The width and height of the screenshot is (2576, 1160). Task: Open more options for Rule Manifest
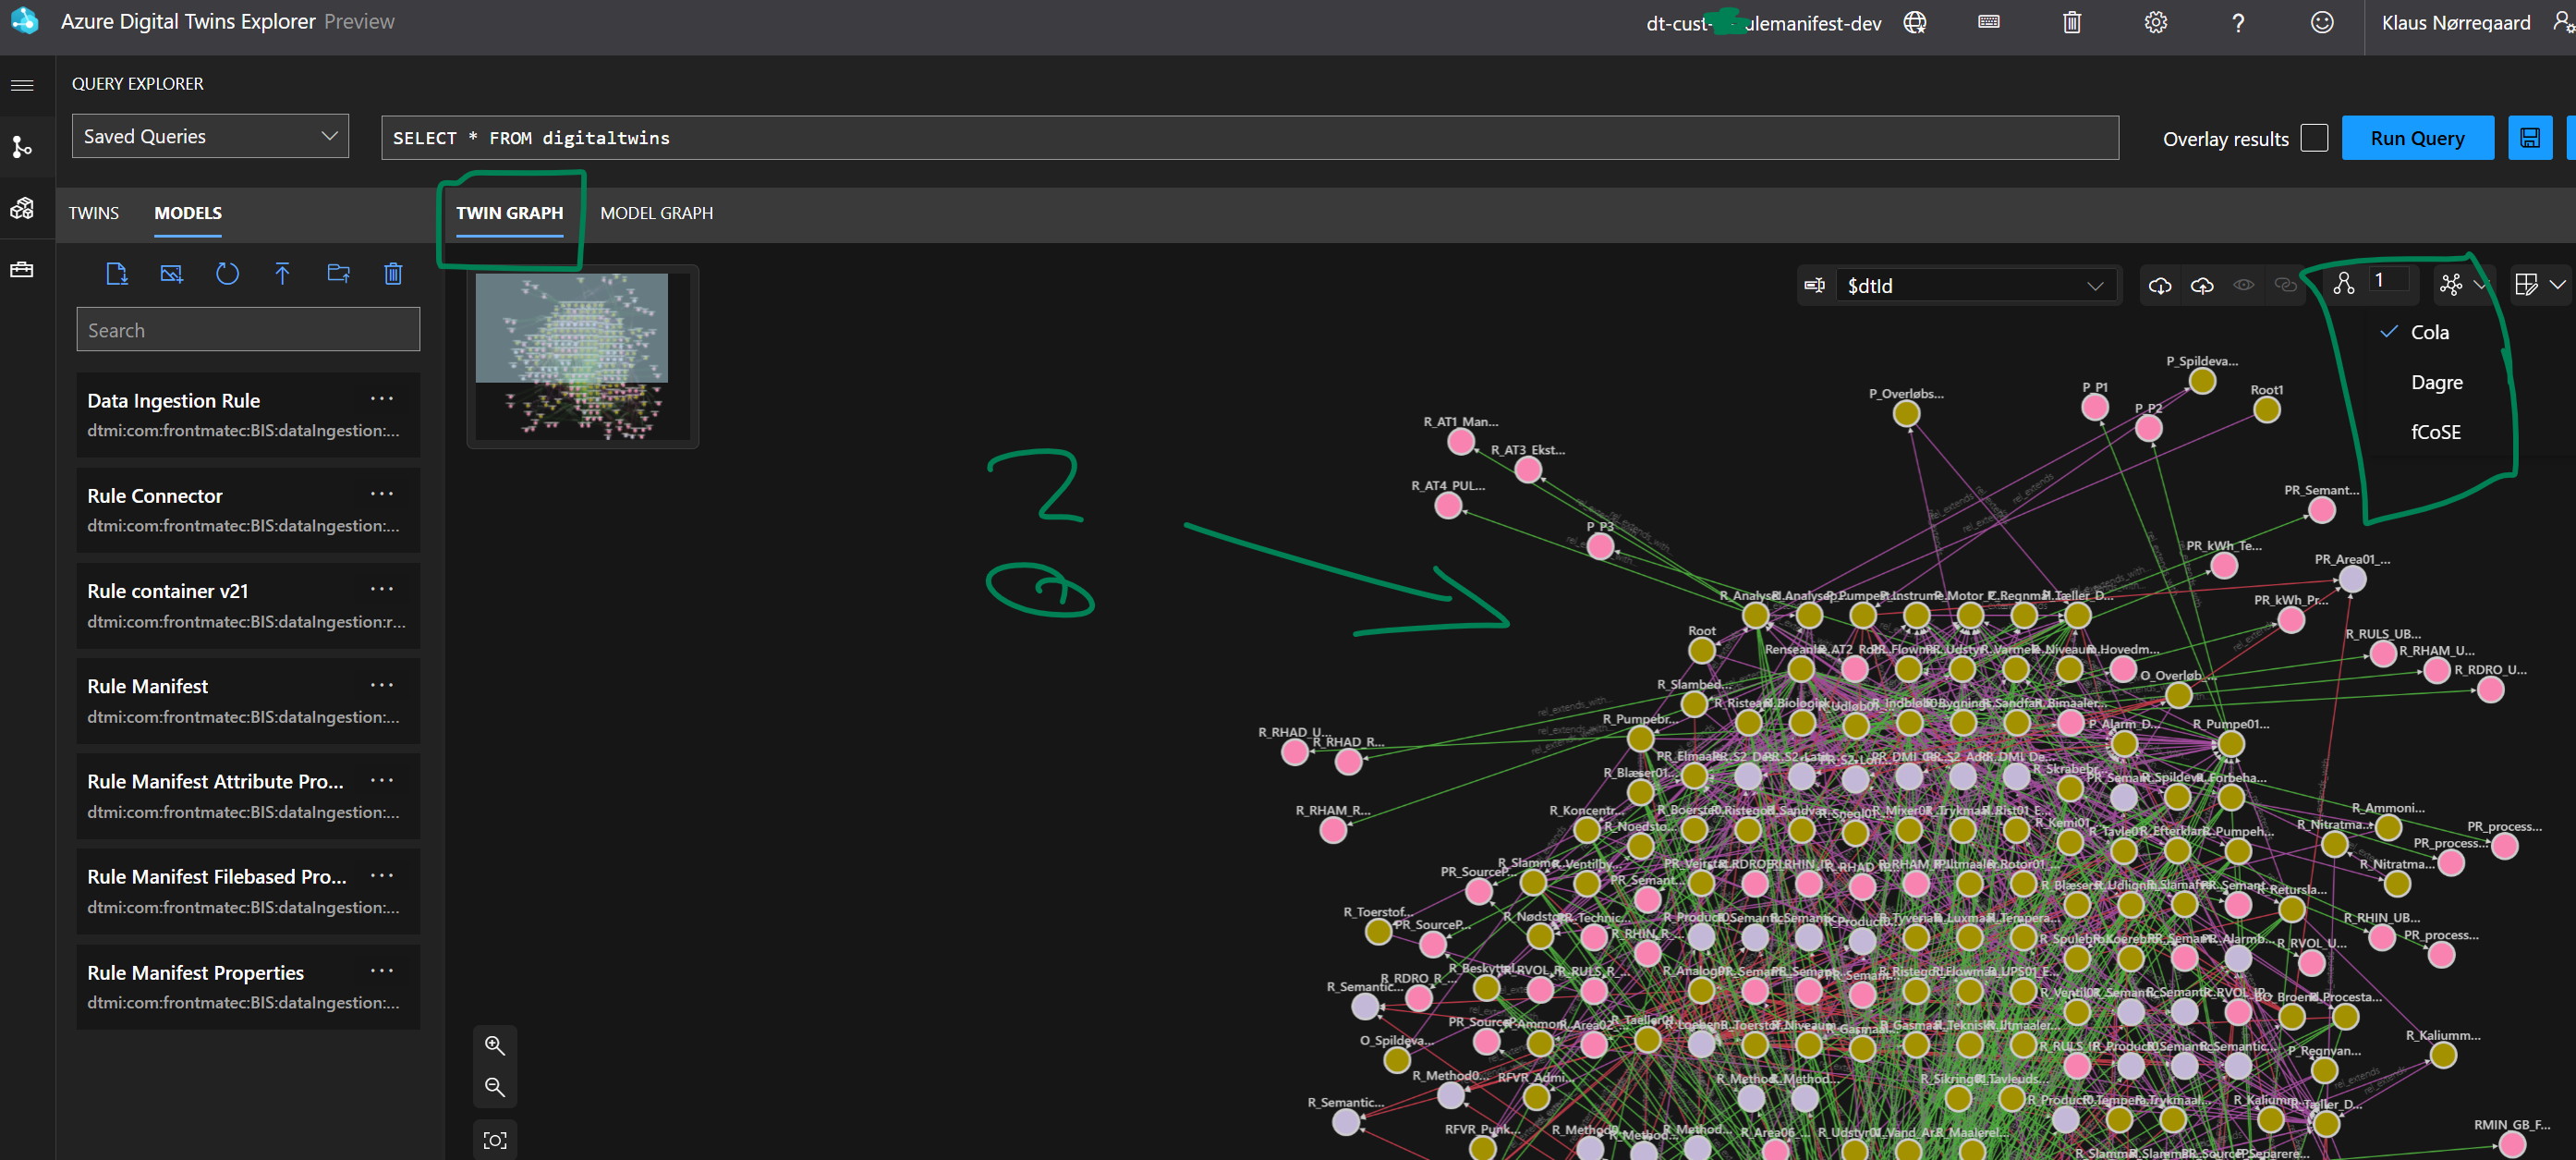(x=381, y=685)
